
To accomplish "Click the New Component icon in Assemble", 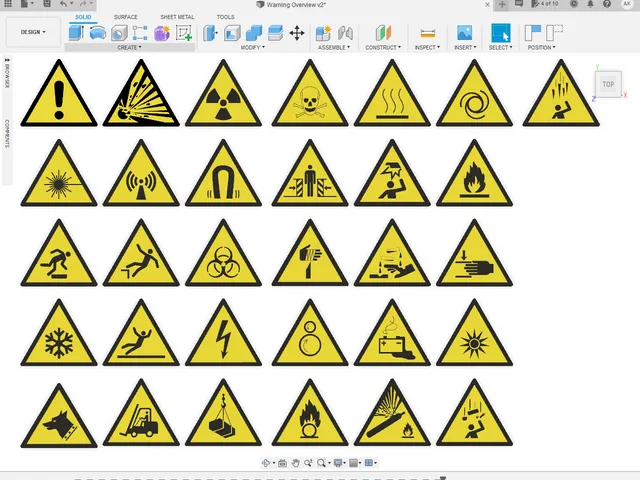I will pyautogui.click(x=323, y=33).
